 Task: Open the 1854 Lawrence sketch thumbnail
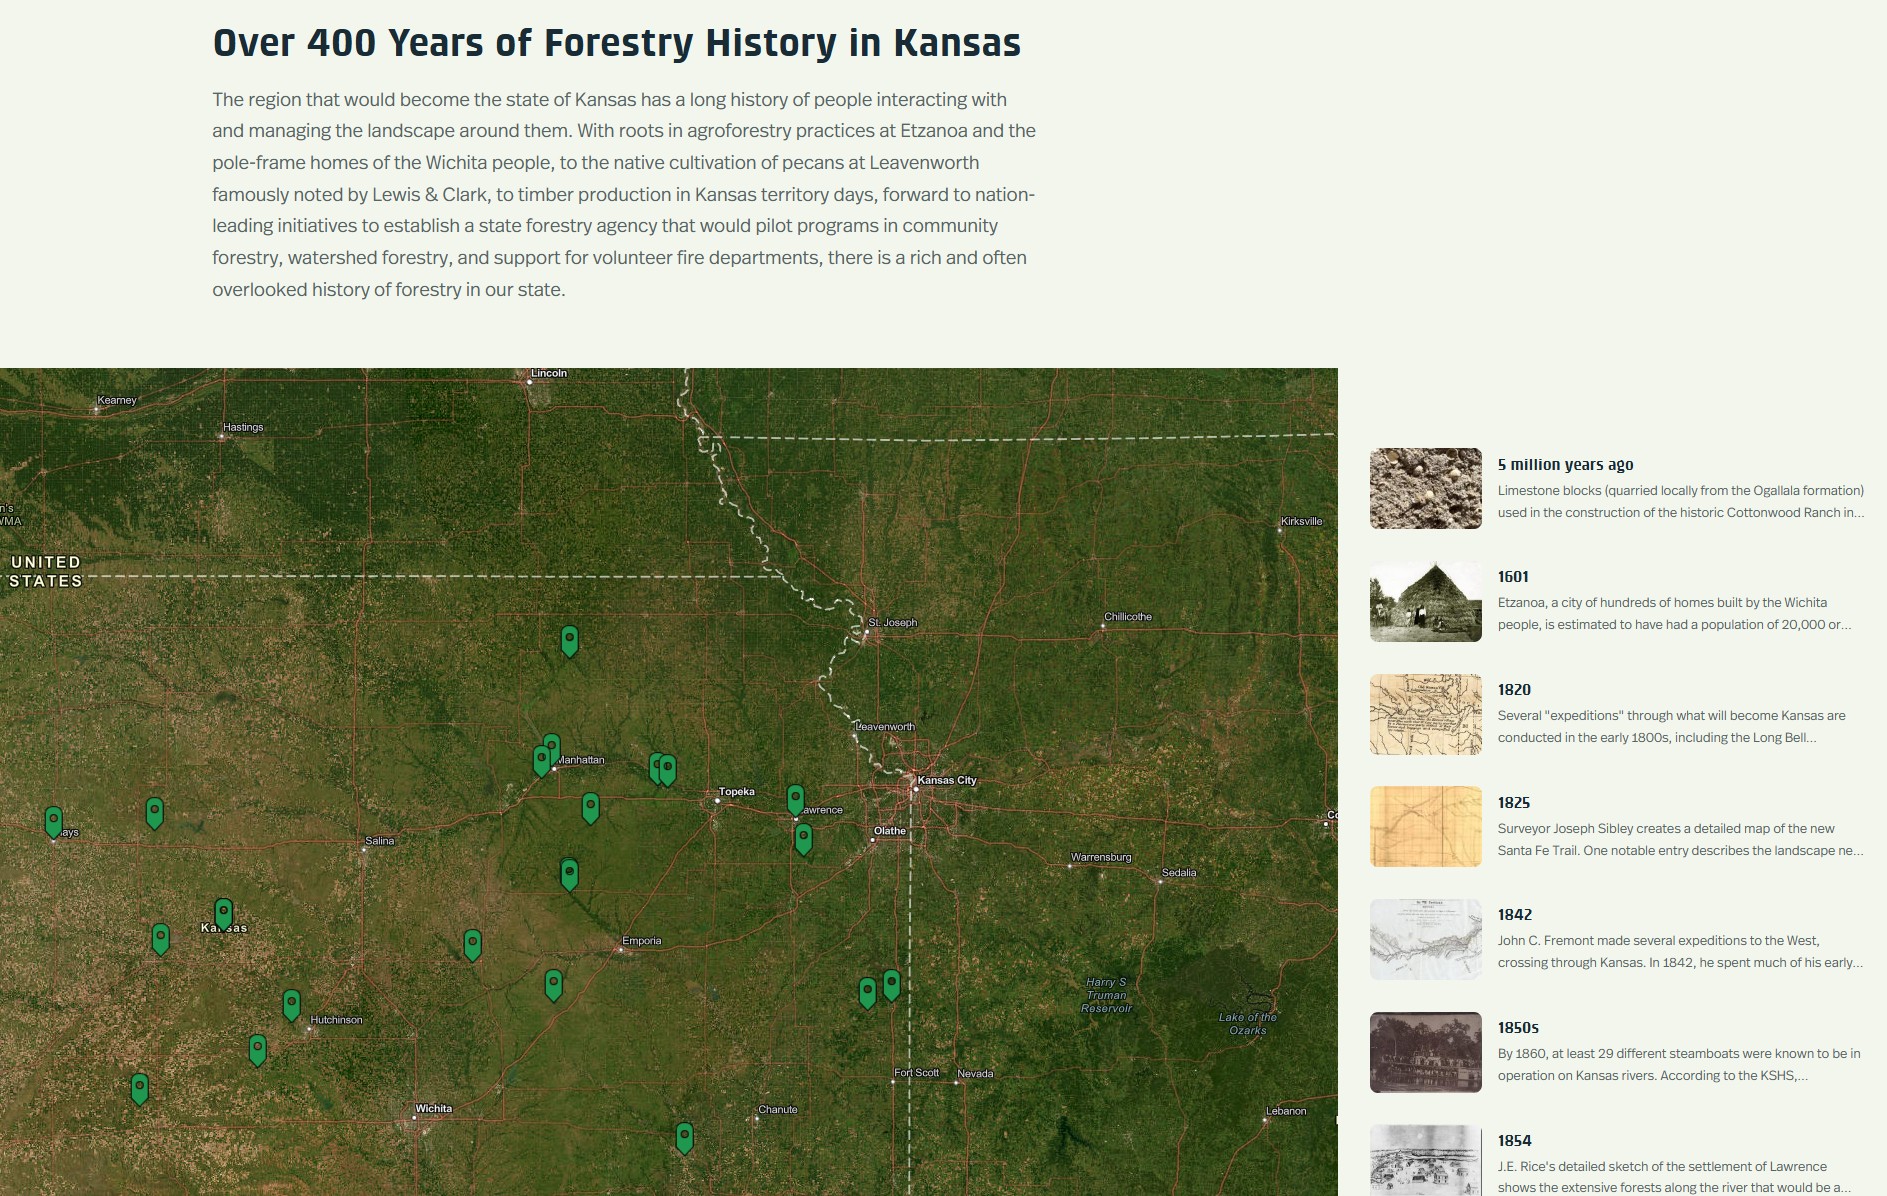(x=1425, y=1163)
